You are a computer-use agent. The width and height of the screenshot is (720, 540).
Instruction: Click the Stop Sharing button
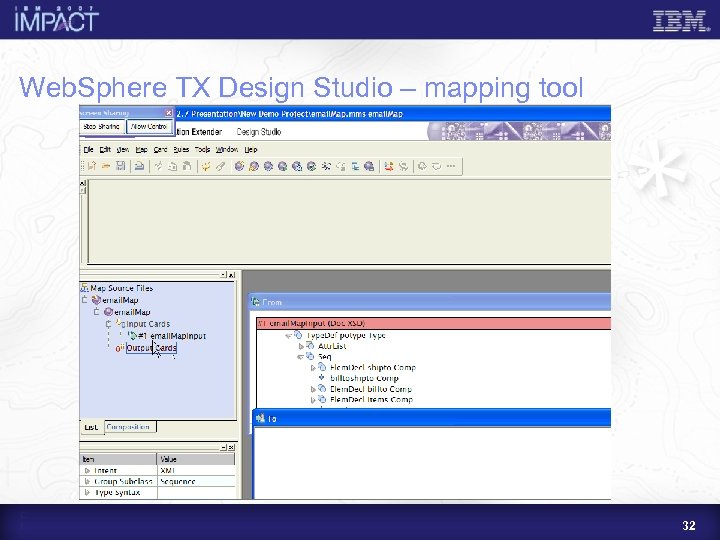pyautogui.click(x=101, y=126)
